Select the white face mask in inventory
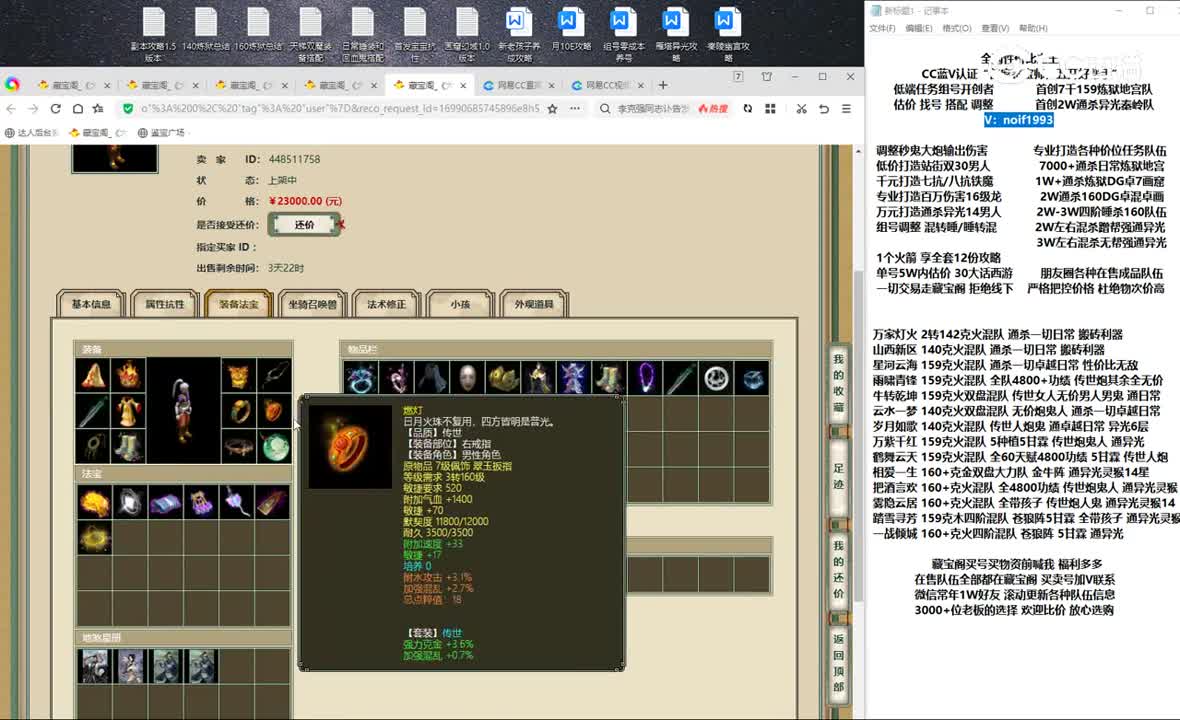This screenshot has height=720, width=1180. pyautogui.click(x=467, y=378)
